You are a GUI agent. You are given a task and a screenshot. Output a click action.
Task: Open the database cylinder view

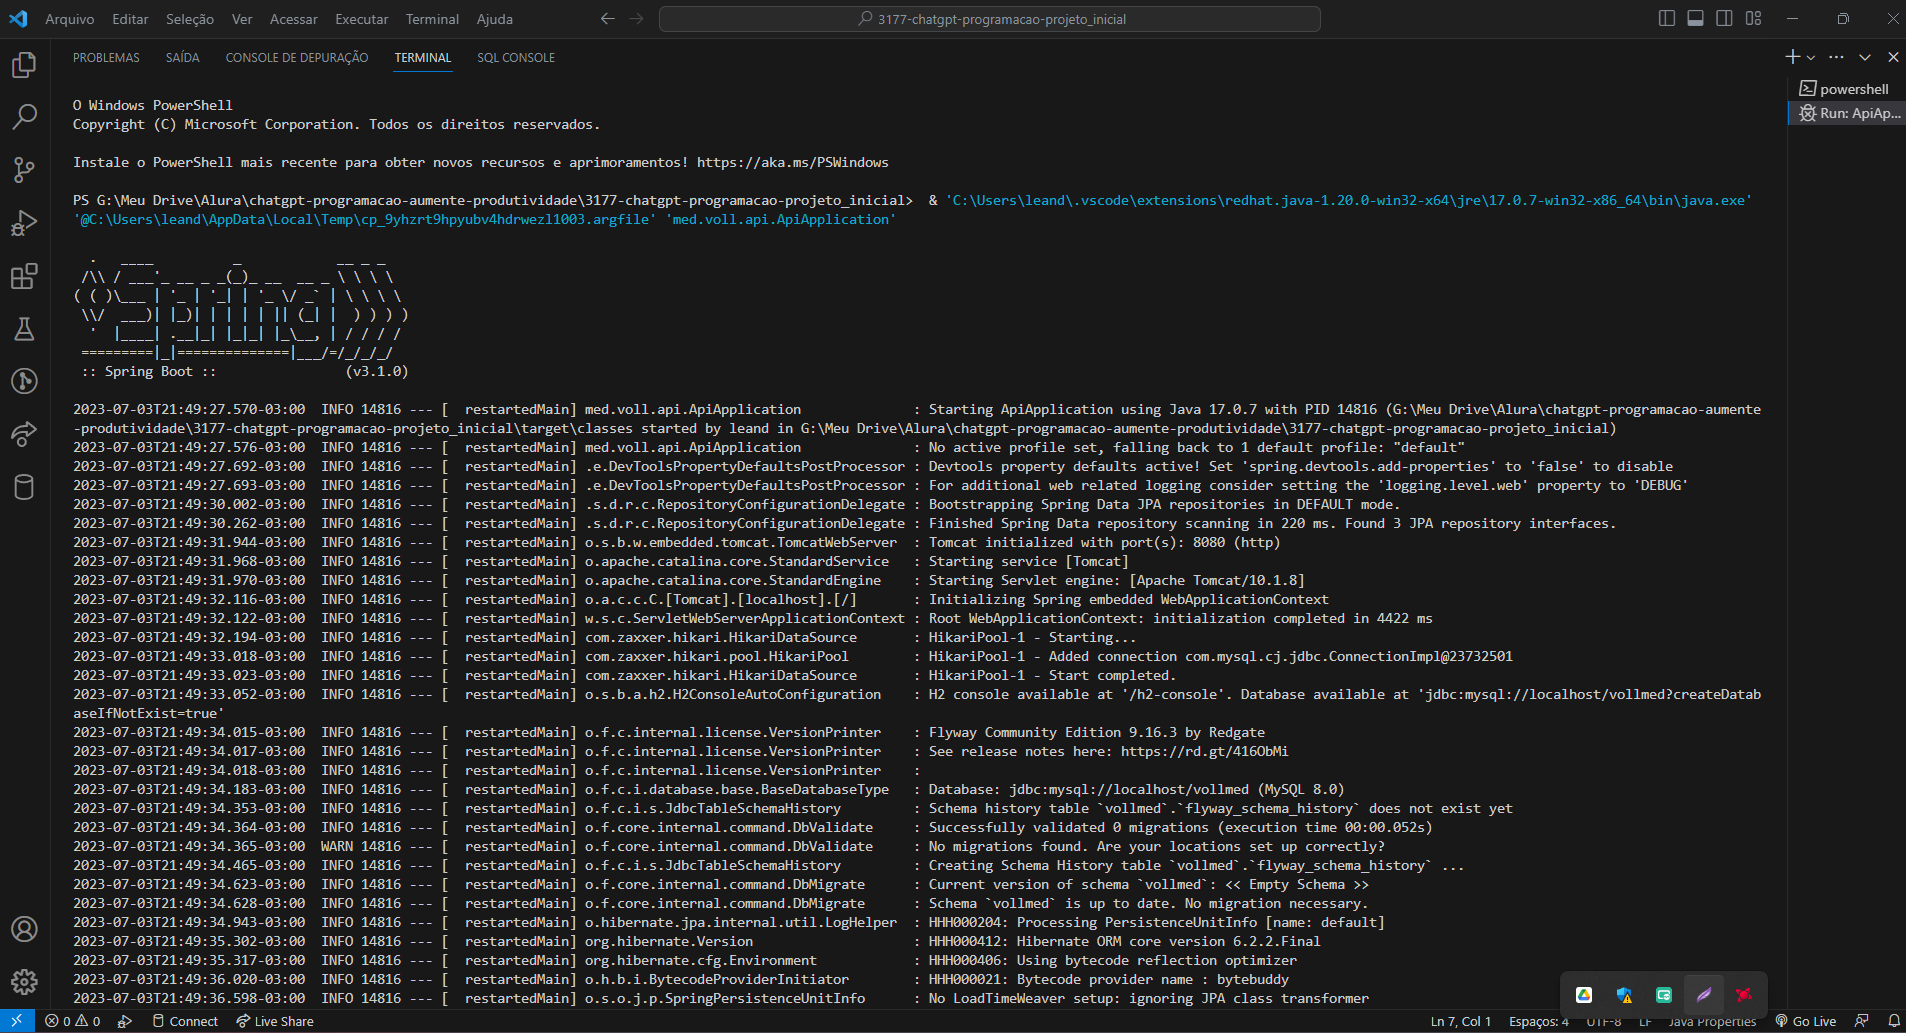[x=24, y=487]
